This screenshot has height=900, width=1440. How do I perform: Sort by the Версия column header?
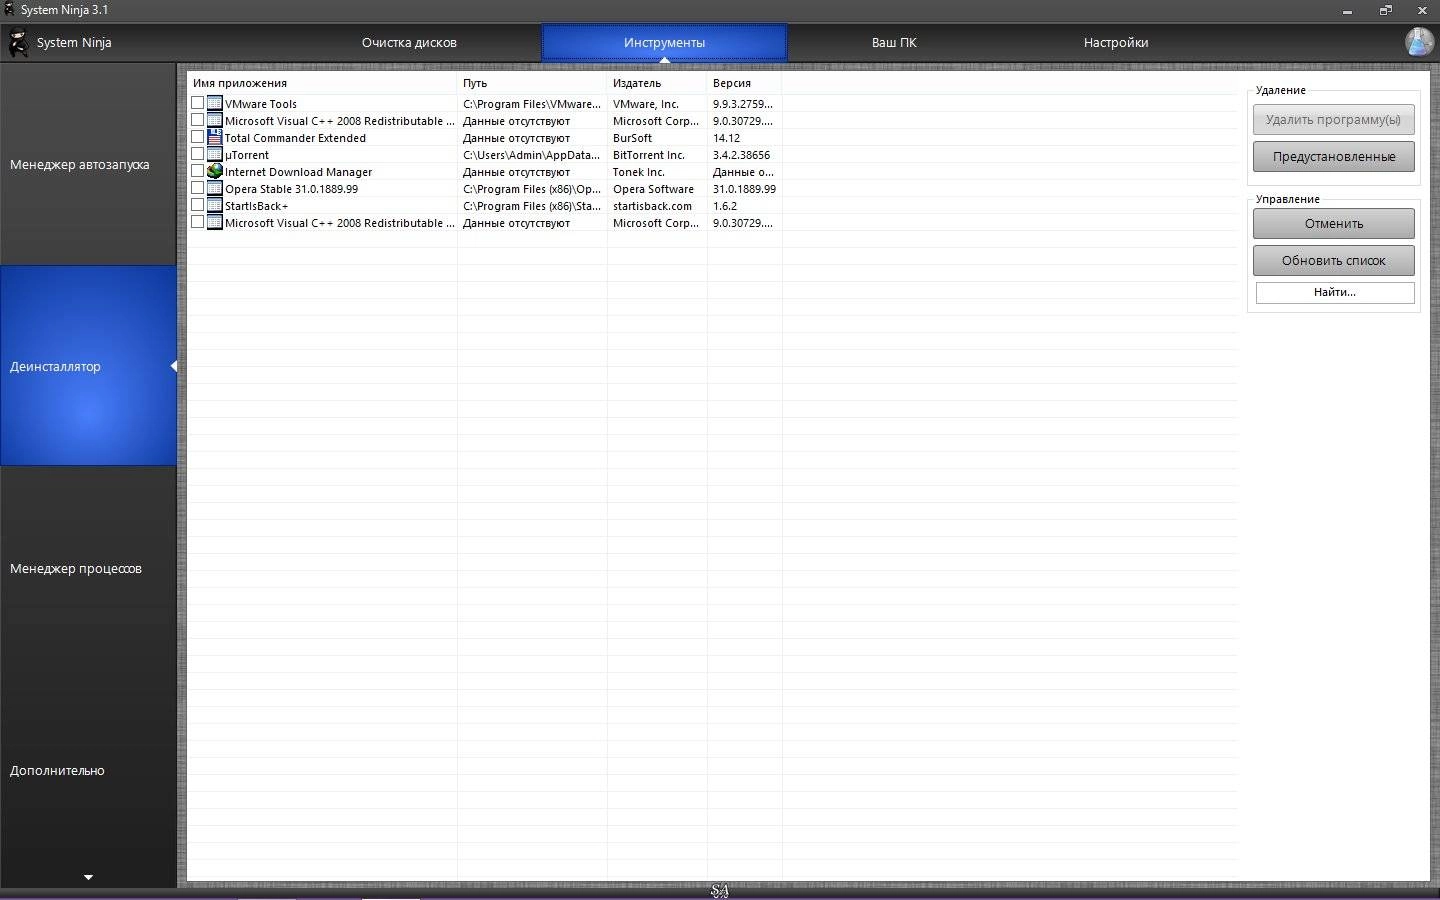coord(744,83)
